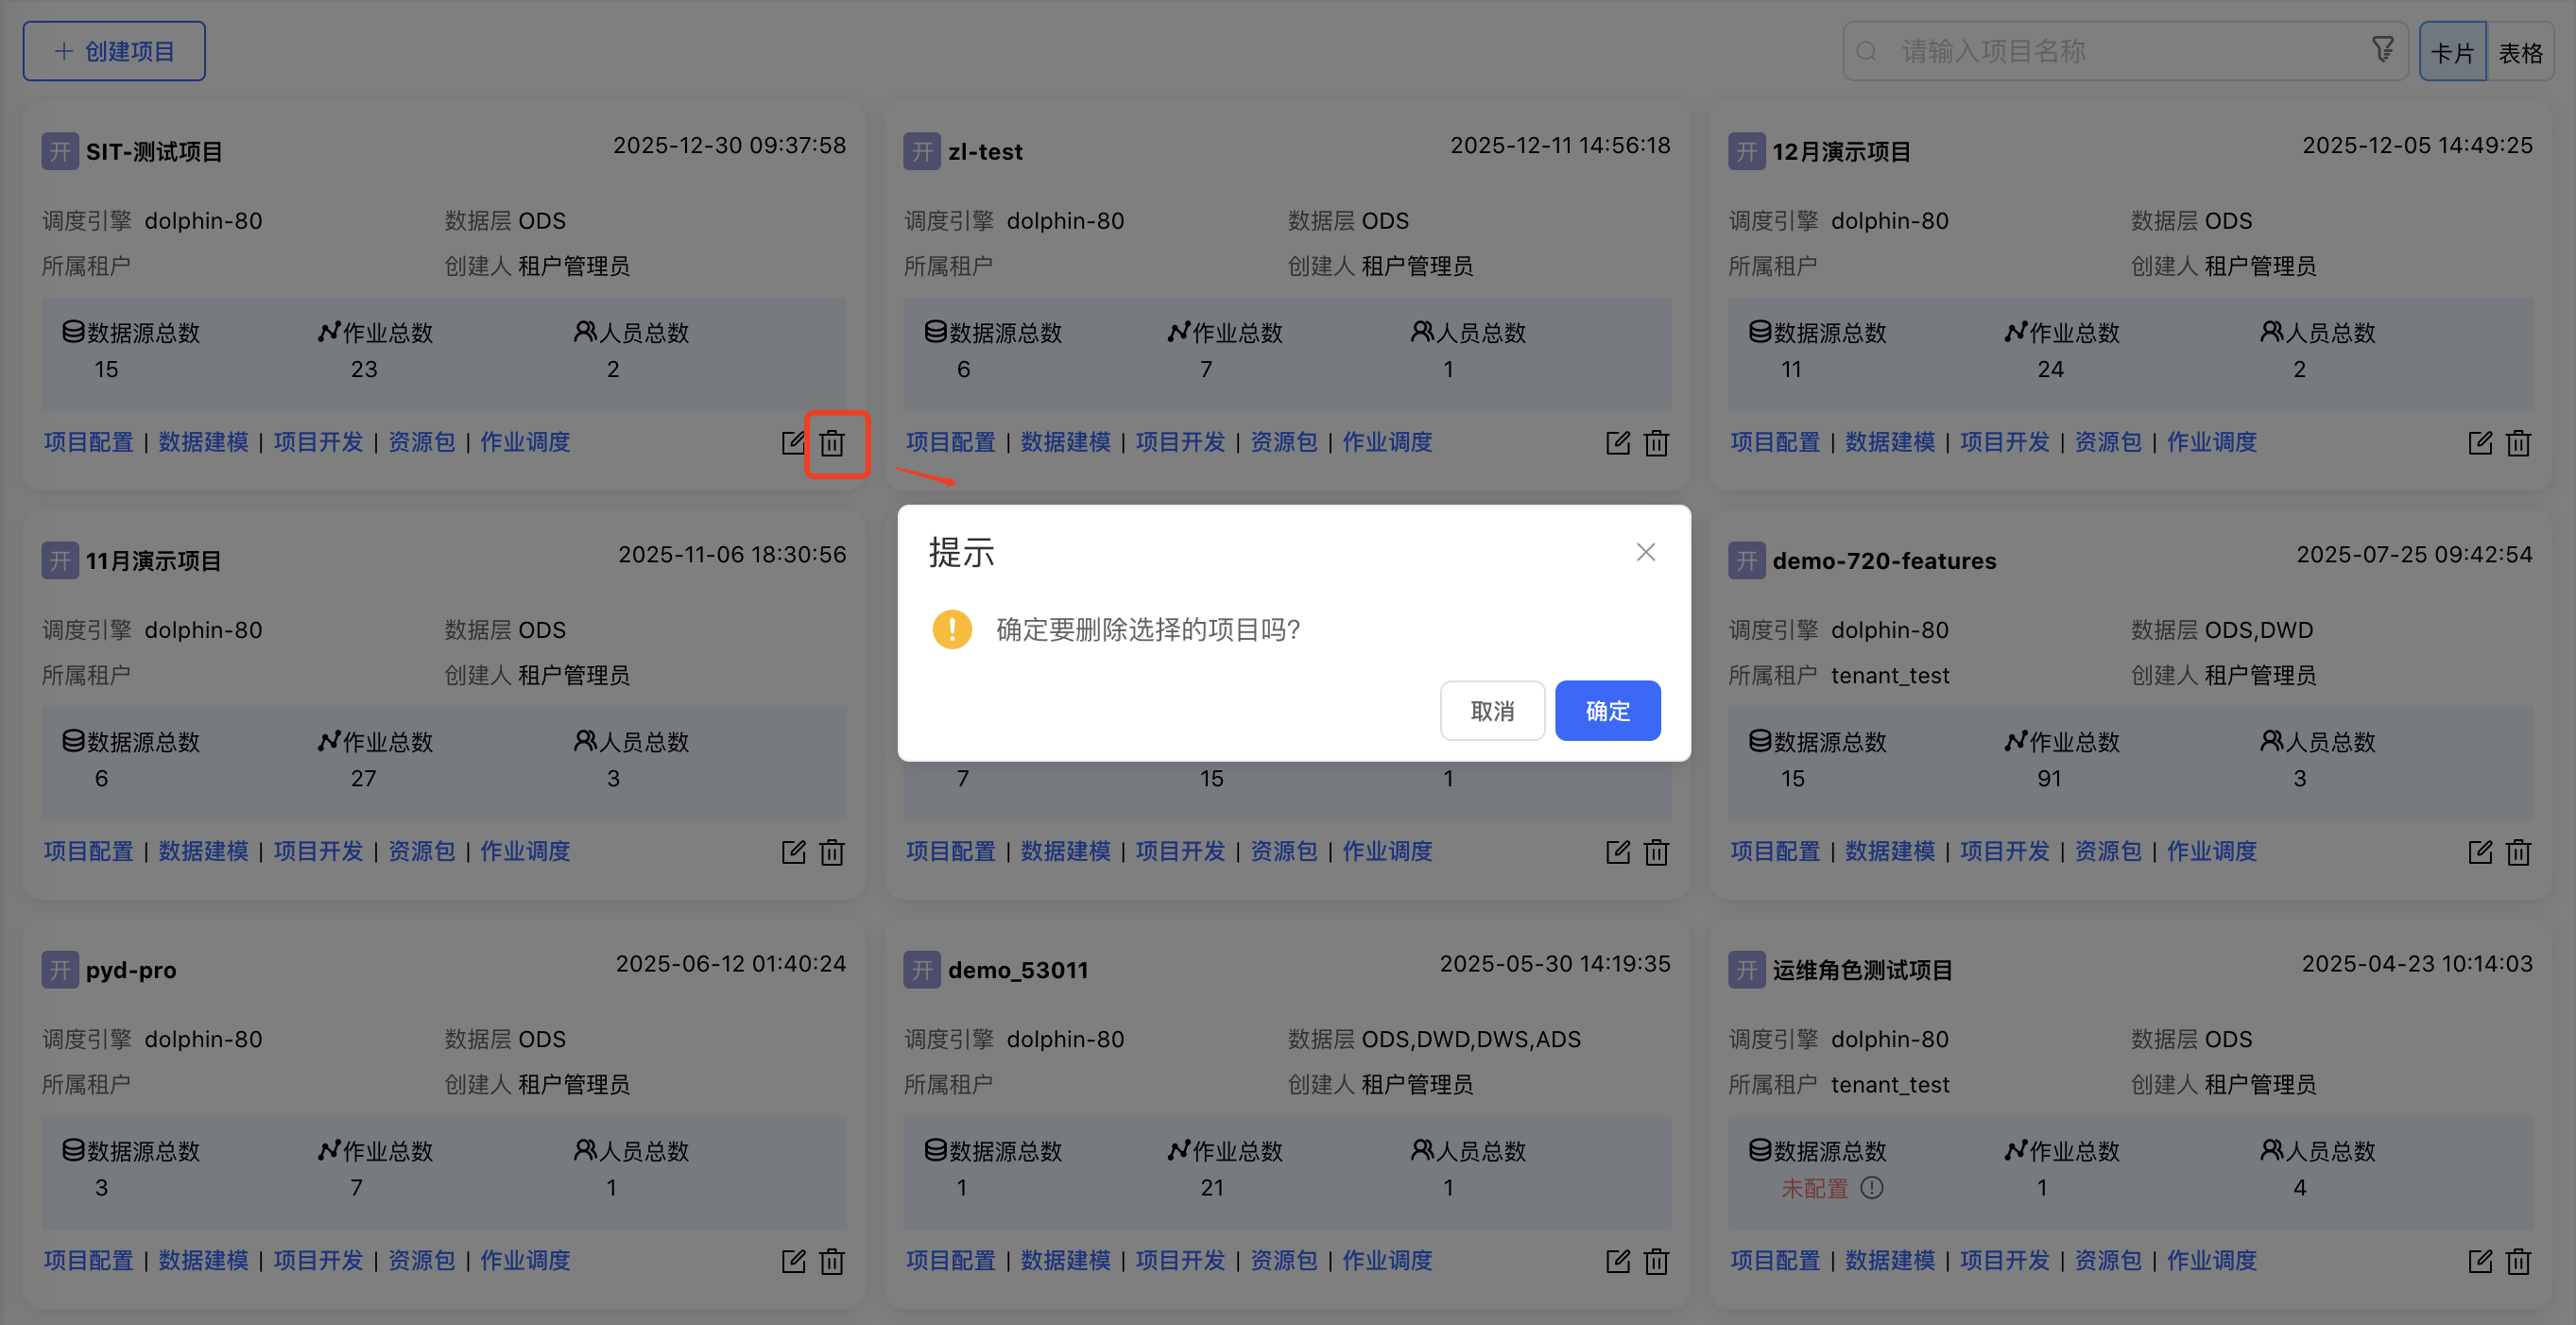
Task: Open 数据建模 link on 12月演示项目 card
Action: click(x=1889, y=442)
